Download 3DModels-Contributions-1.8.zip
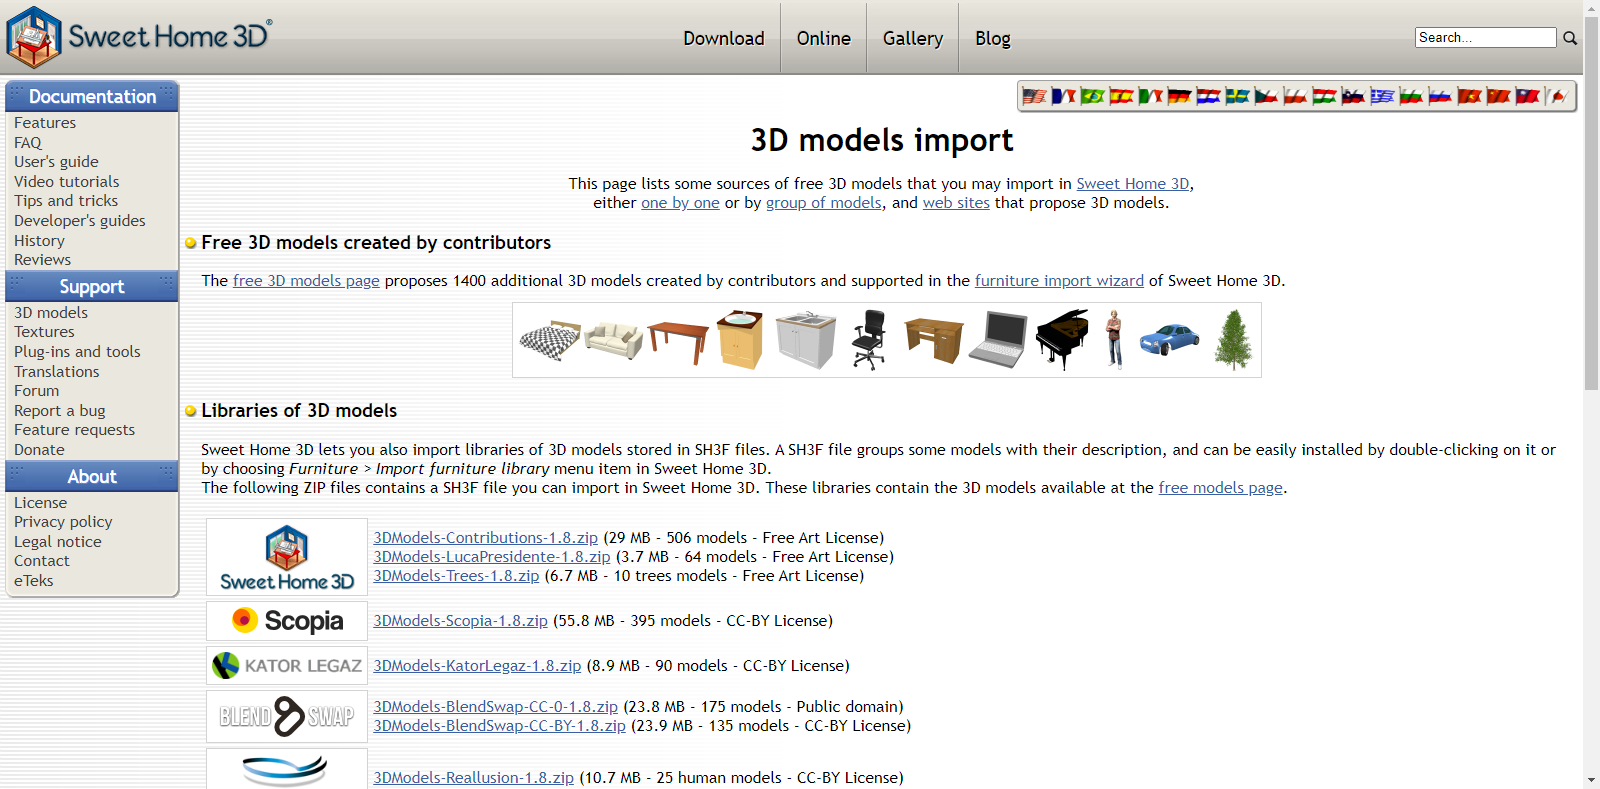Screen dimensions: 1600x789 pyautogui.click(x=486, y=538)
